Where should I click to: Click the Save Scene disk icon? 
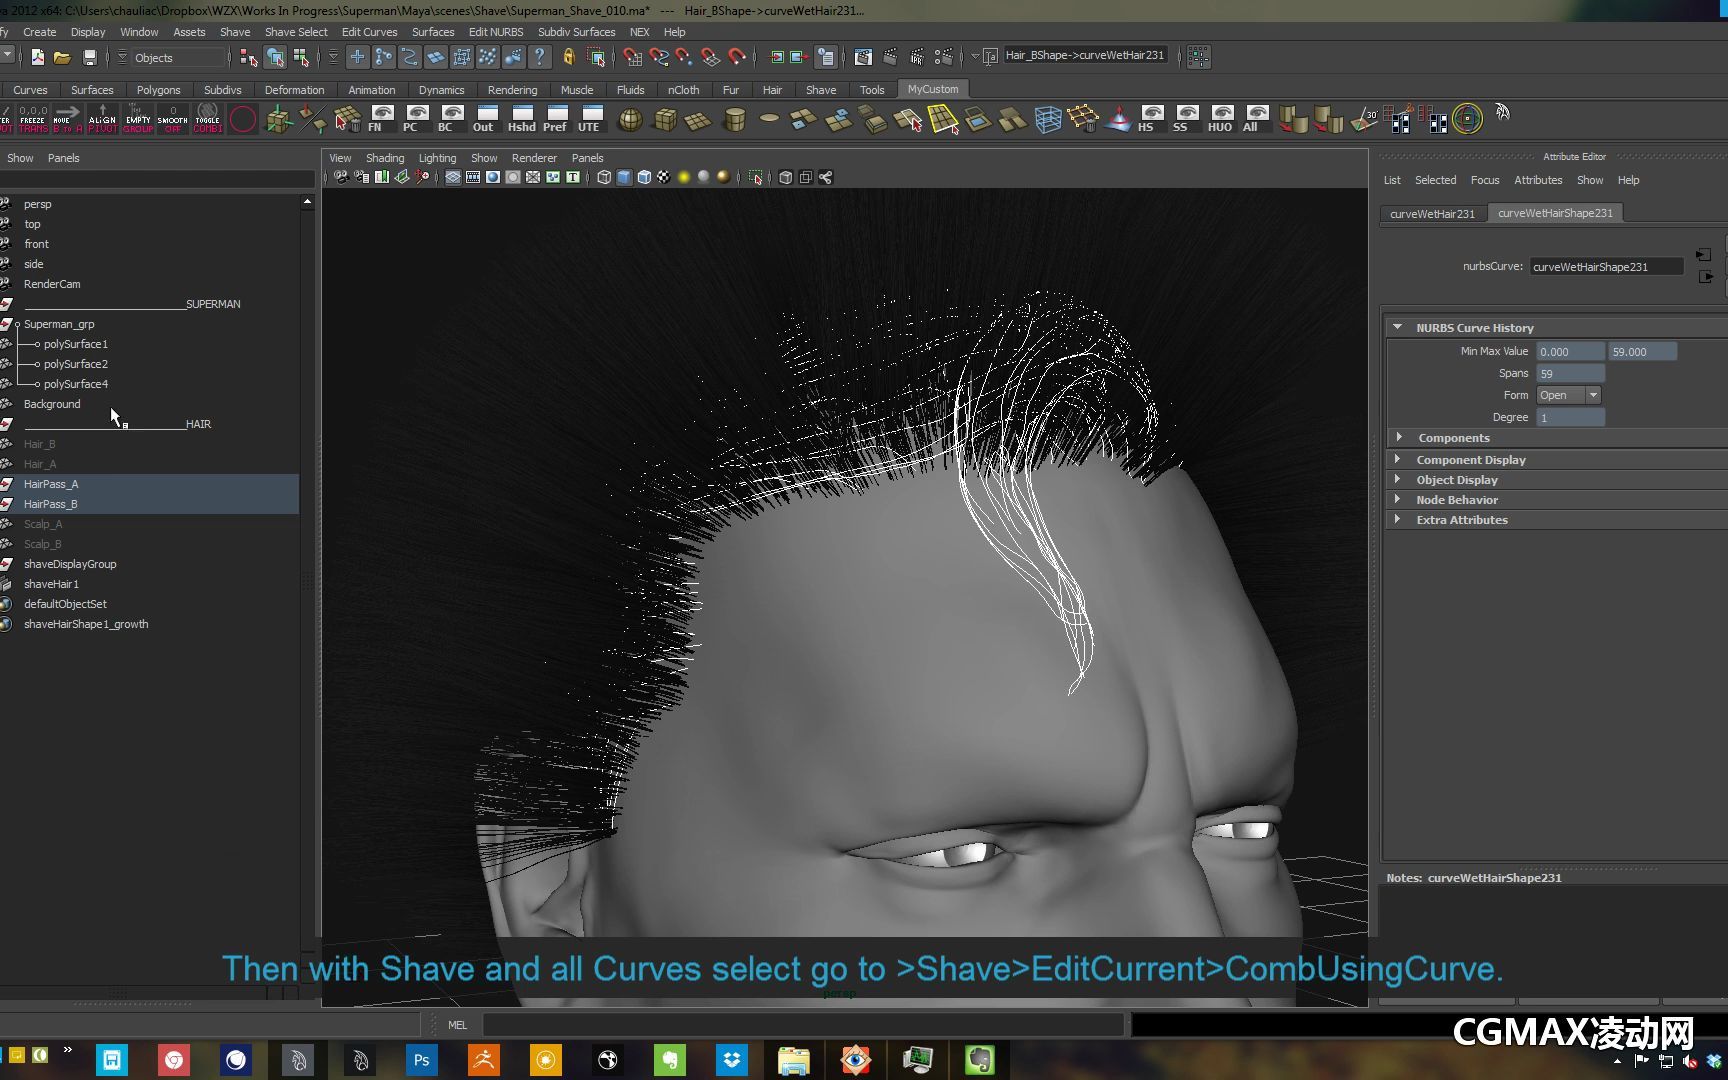(90, 57)
